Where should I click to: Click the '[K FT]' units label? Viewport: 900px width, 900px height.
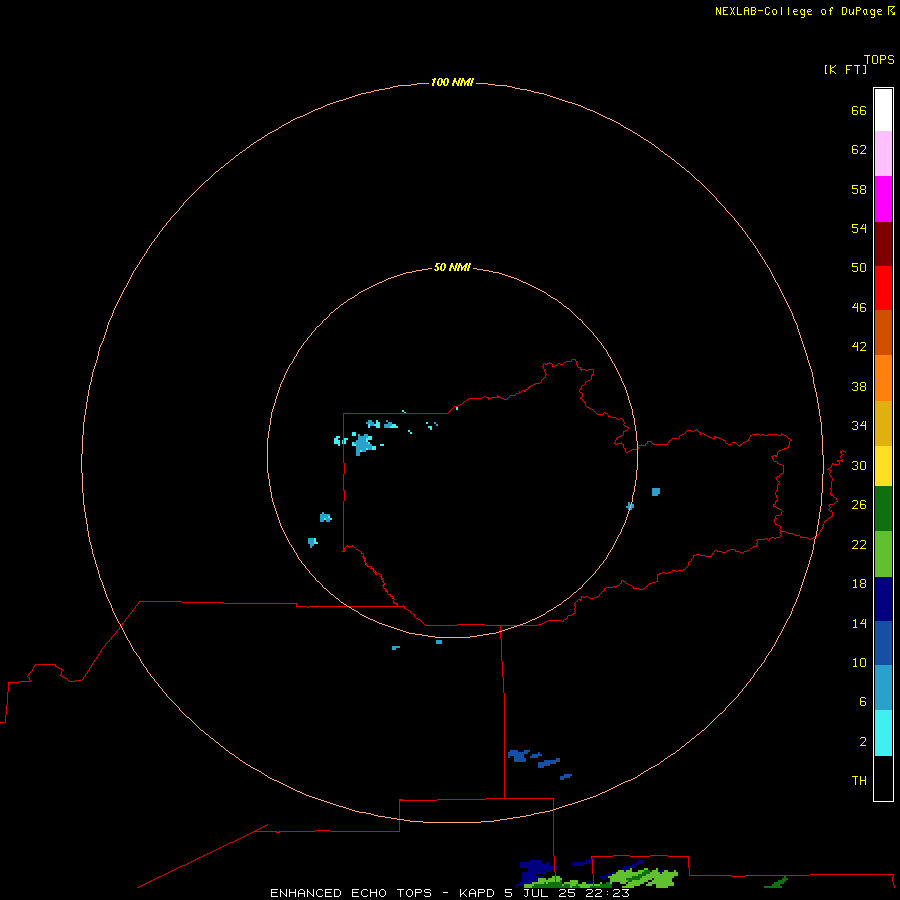click(845, 70)
